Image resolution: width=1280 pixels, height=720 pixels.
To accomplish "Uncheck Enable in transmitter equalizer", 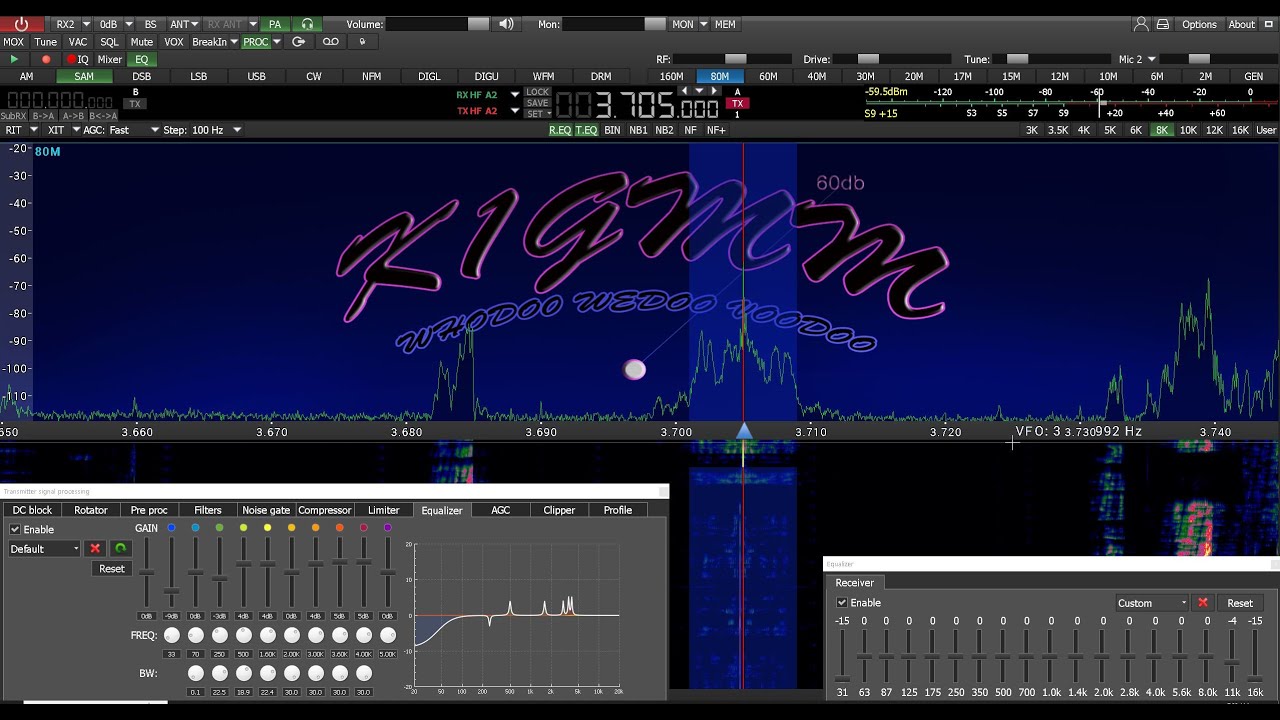I will click(15, 529).
